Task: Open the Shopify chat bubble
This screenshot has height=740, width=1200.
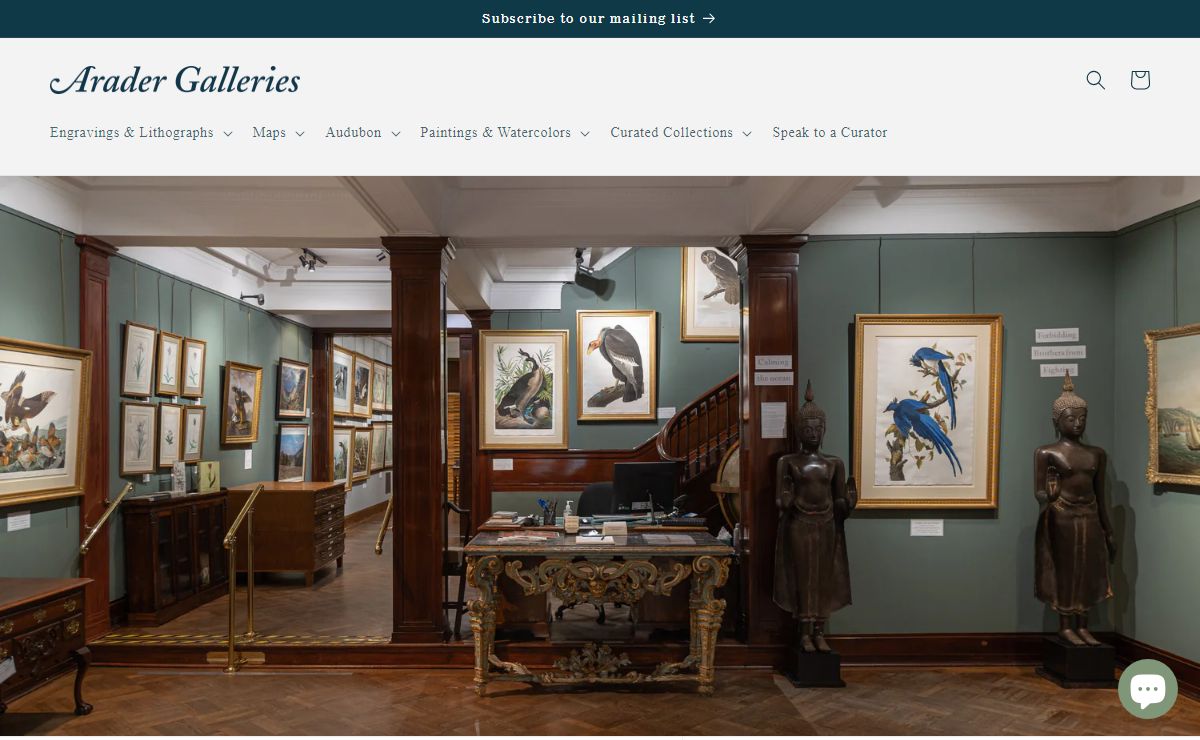Action: [x=1148, y=689]
